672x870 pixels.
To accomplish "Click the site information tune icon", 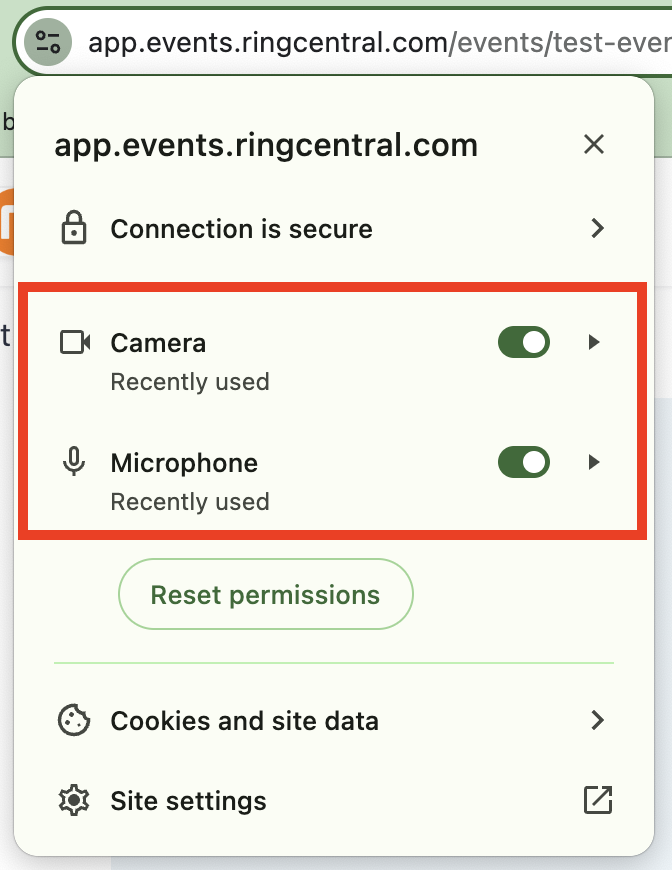I will [47, 42].
